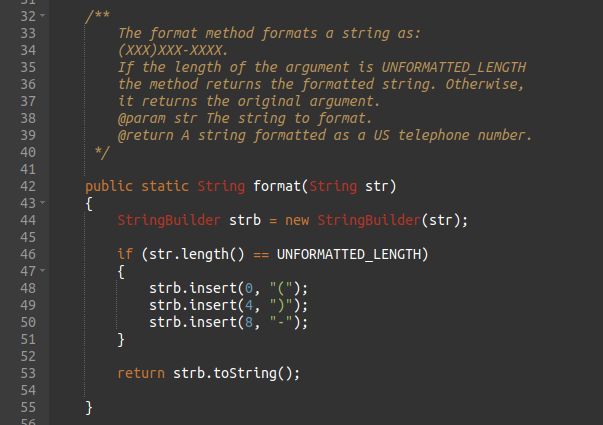Viewport: 603px width, 425px height.
Task: Place cursor on the UNFORMATTED_LENGTH constant in if condition
Action: pyautogui.click(x=351, y=254)
